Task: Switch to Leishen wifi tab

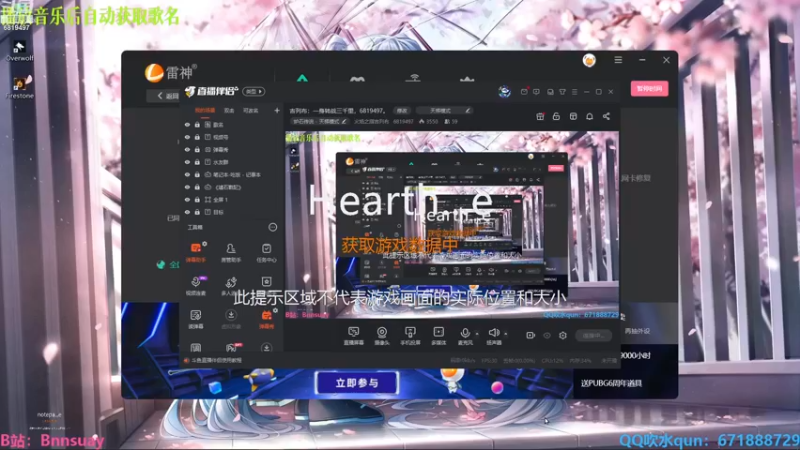Action: [412, 78]
